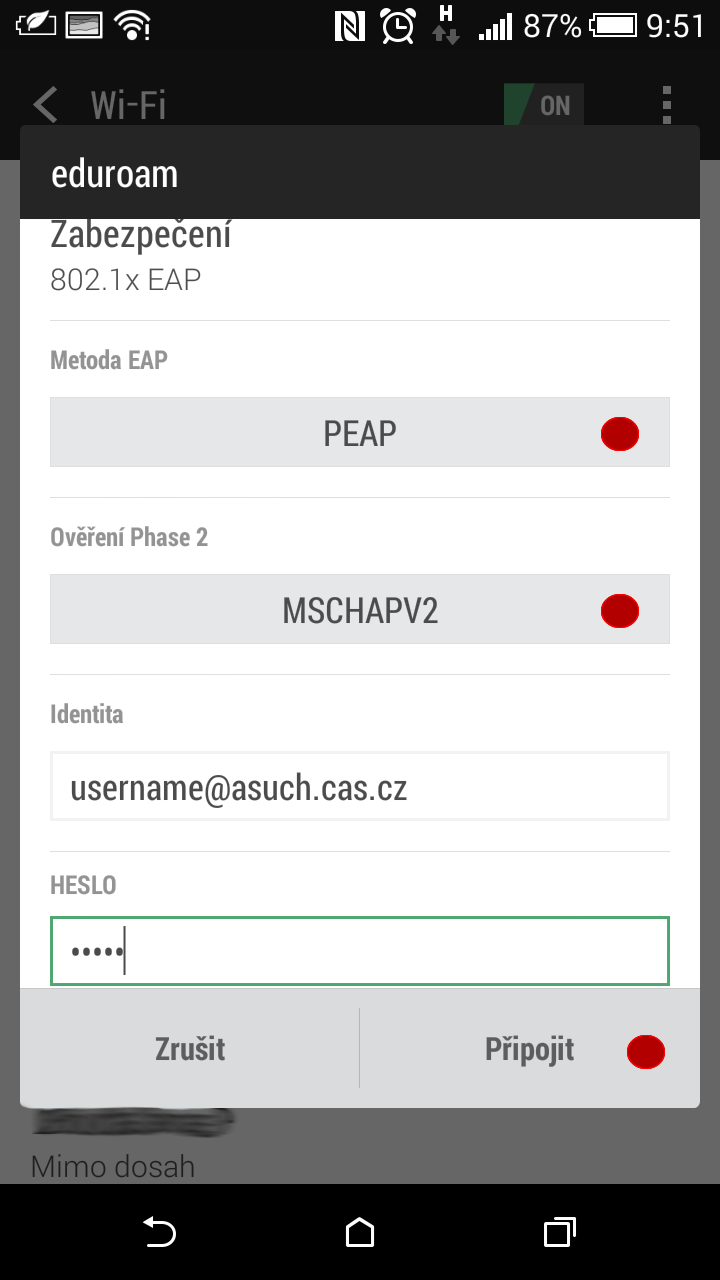Tap the eduroam dialog title

pos(115,174)
